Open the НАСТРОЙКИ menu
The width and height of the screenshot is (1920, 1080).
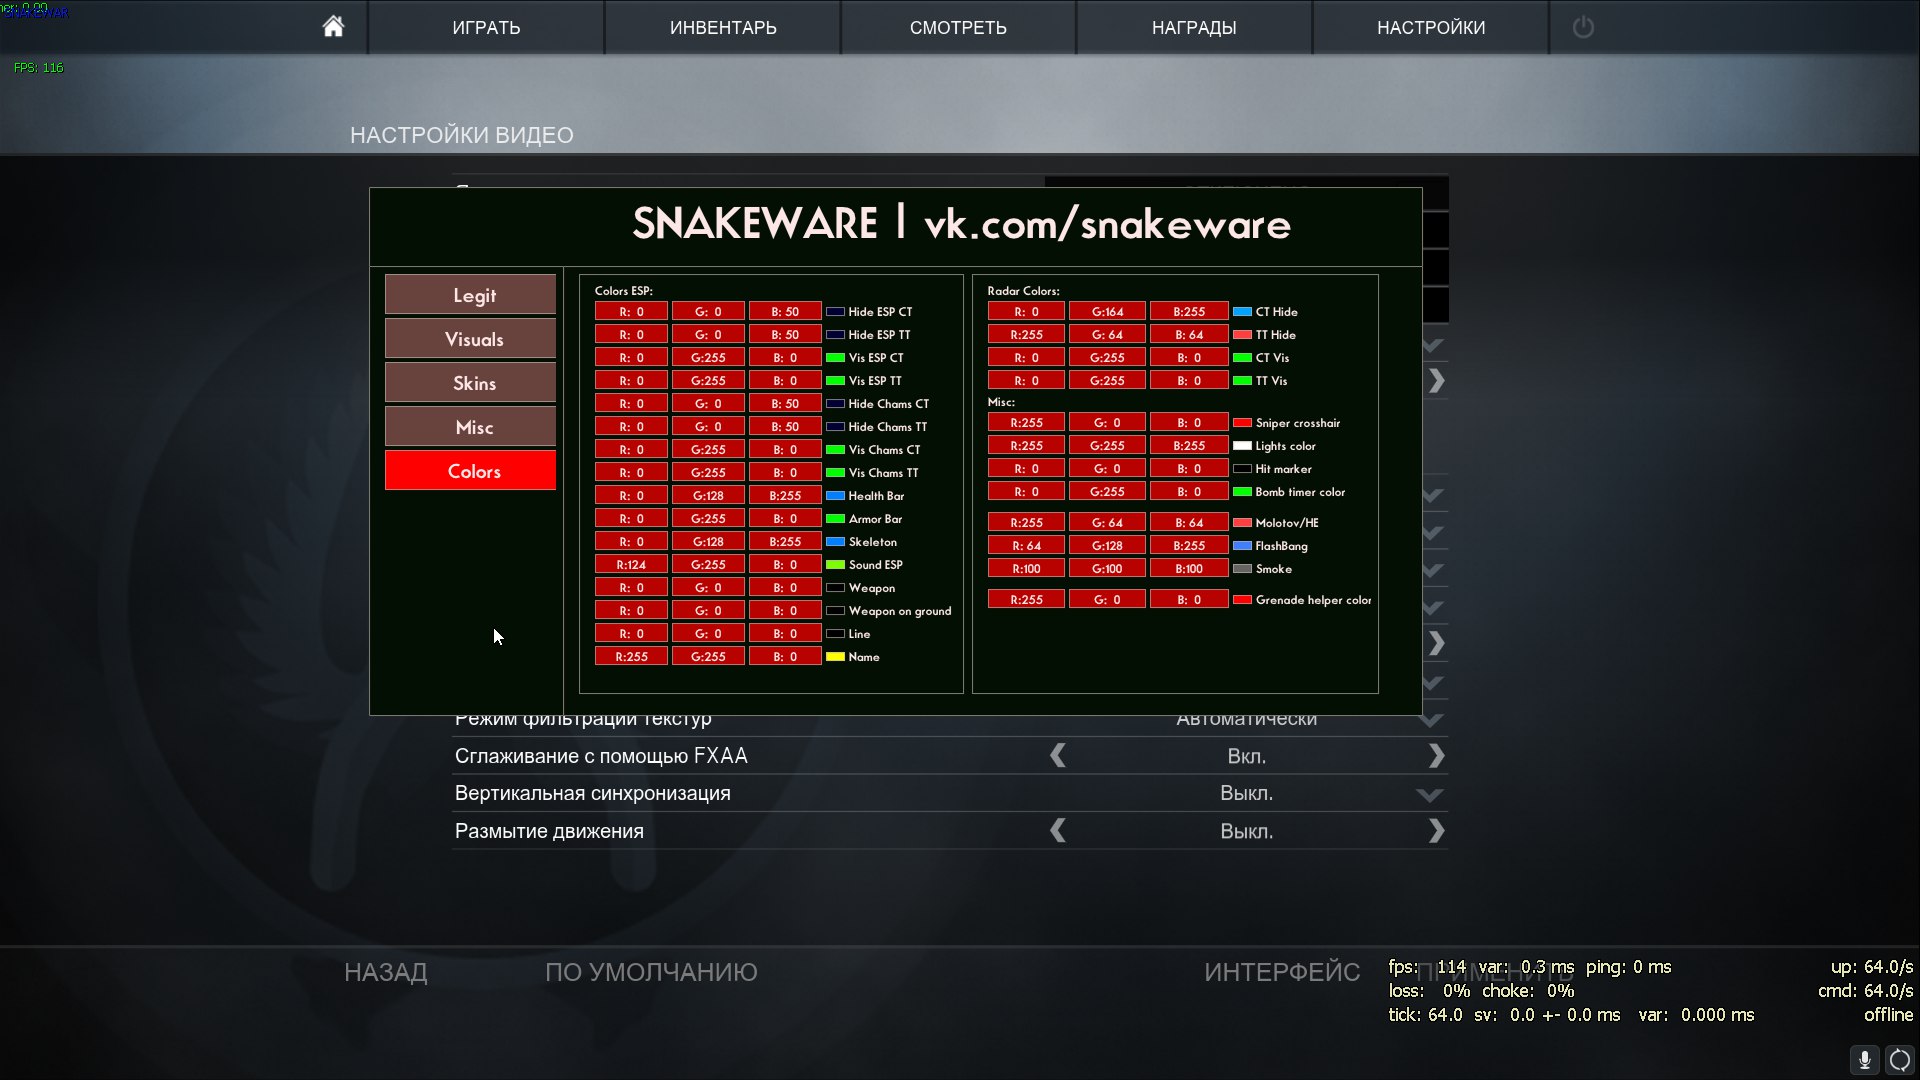(1431, 27)
